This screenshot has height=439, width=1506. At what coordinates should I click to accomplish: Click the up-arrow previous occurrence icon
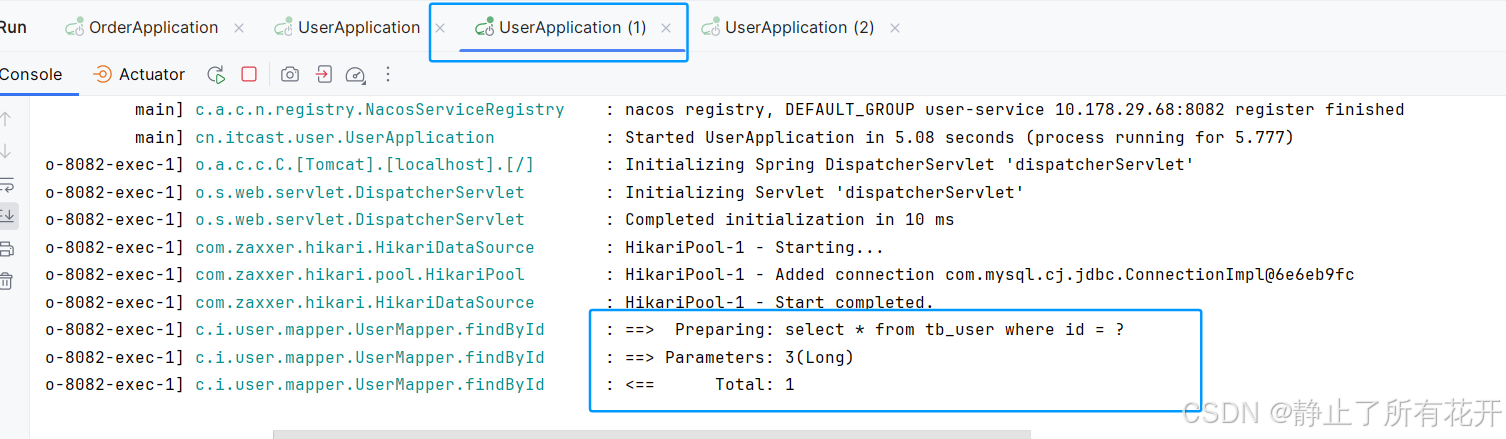(x=6, y=119)
